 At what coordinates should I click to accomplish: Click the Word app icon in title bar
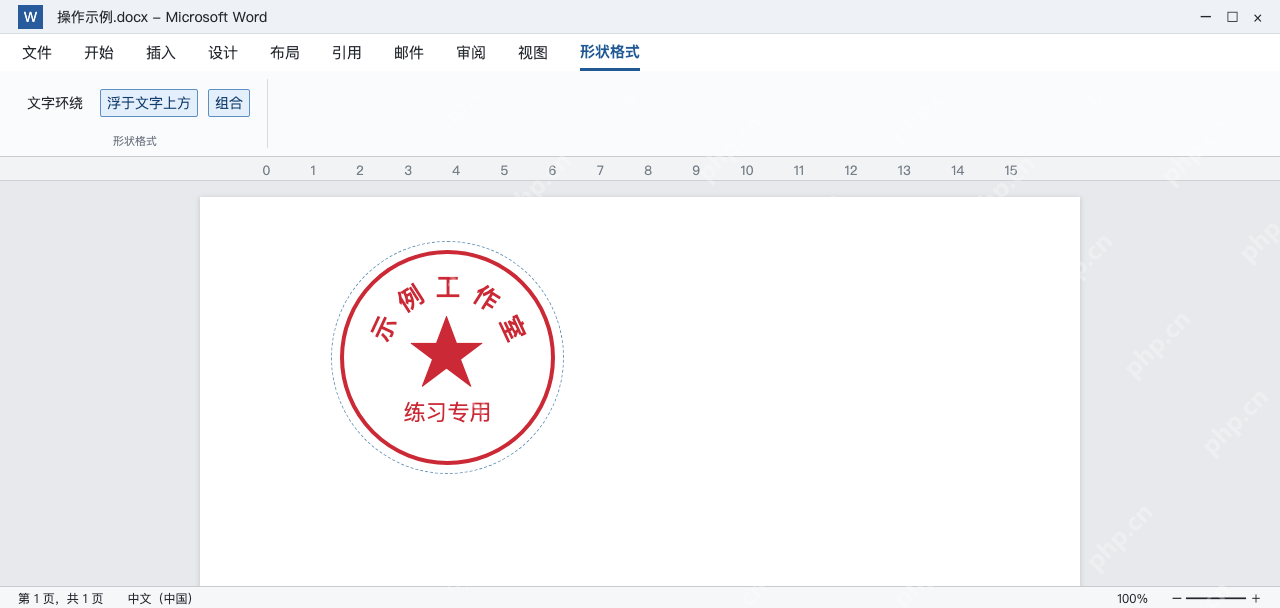(30, 17)
